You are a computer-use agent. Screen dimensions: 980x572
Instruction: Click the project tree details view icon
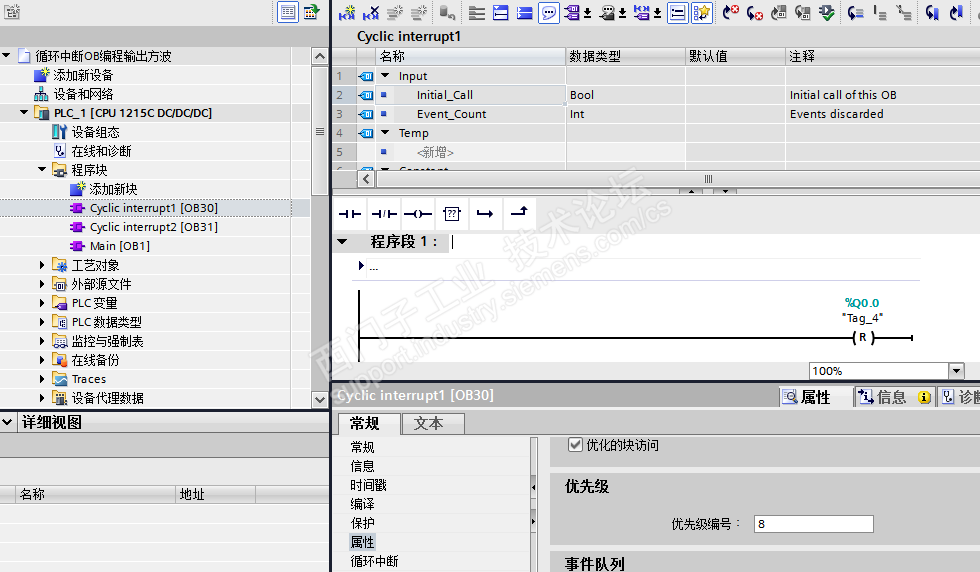pyautogui.click(x=288, y=12)
